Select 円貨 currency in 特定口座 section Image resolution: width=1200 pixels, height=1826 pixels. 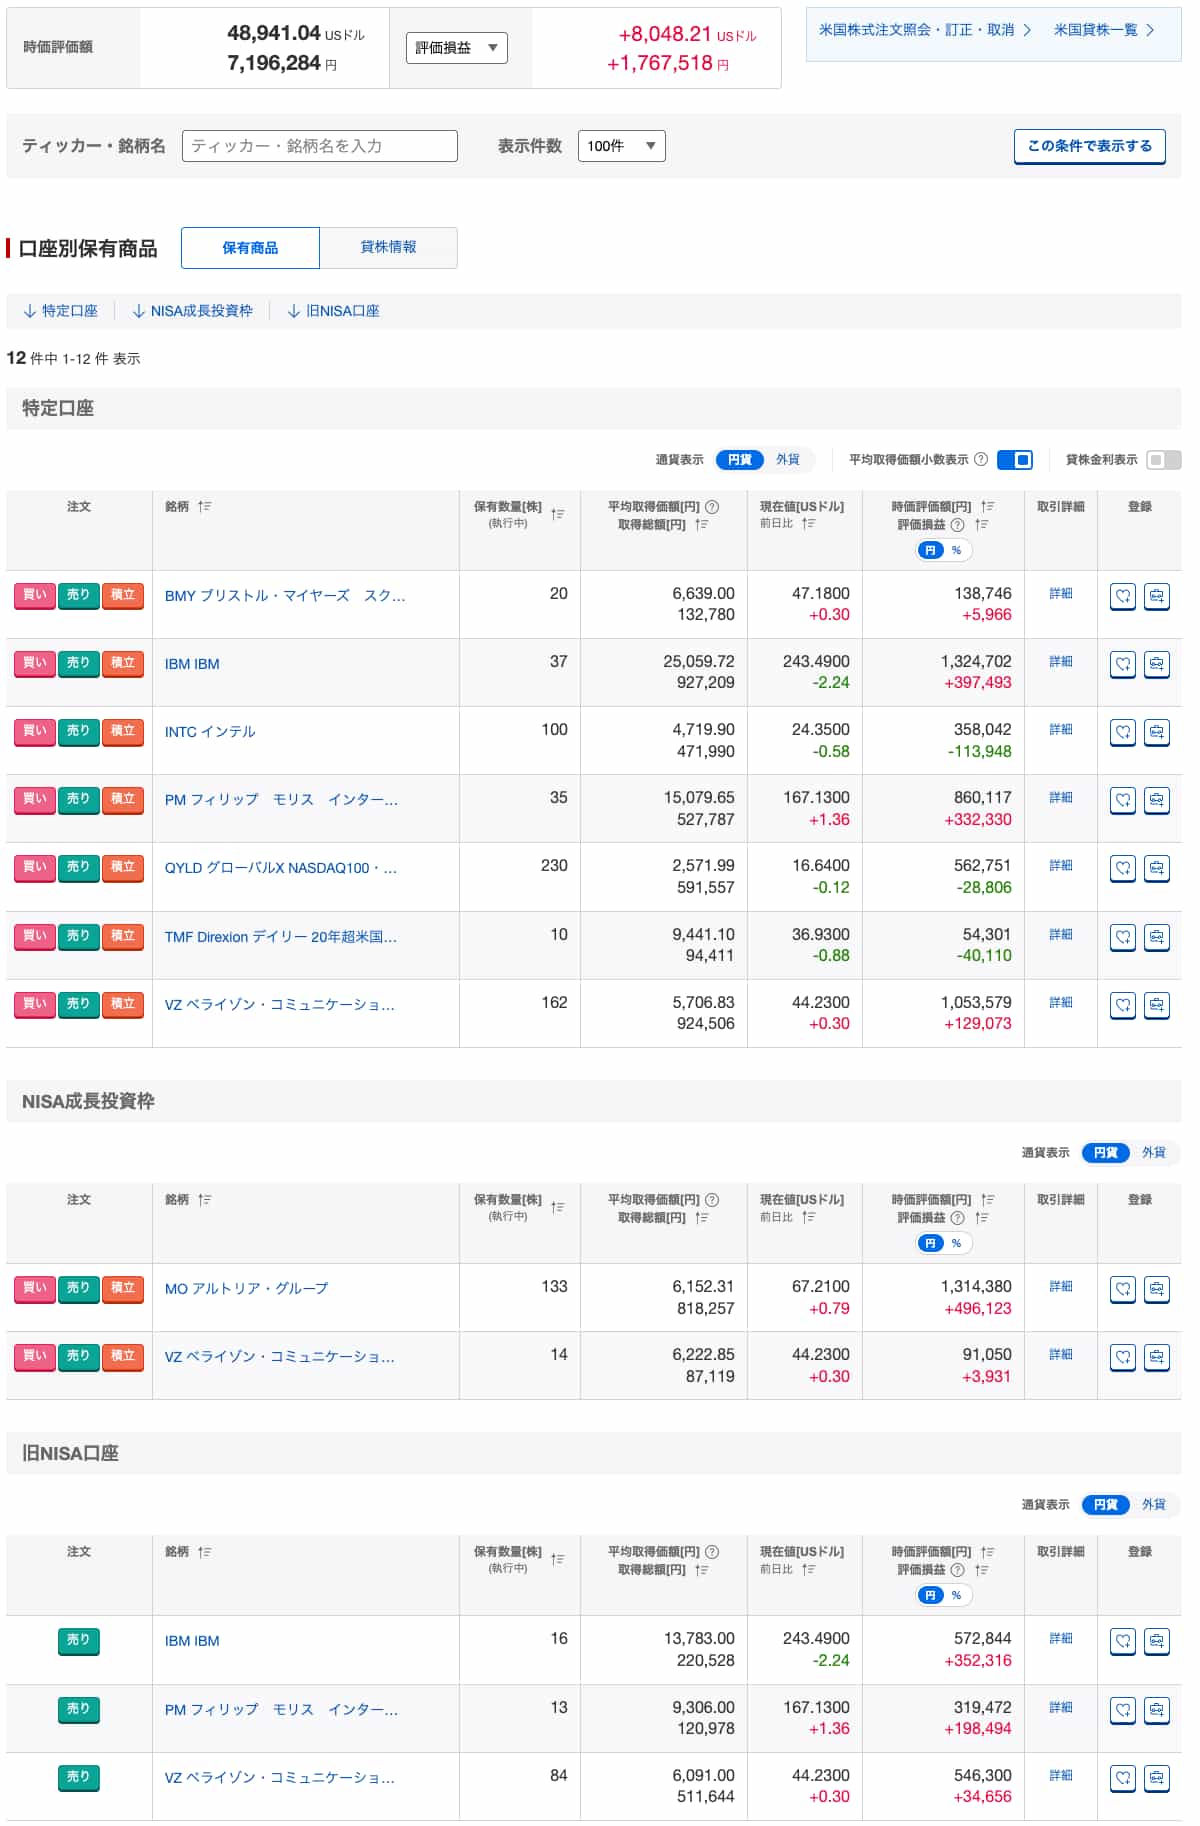coord(740,460)
